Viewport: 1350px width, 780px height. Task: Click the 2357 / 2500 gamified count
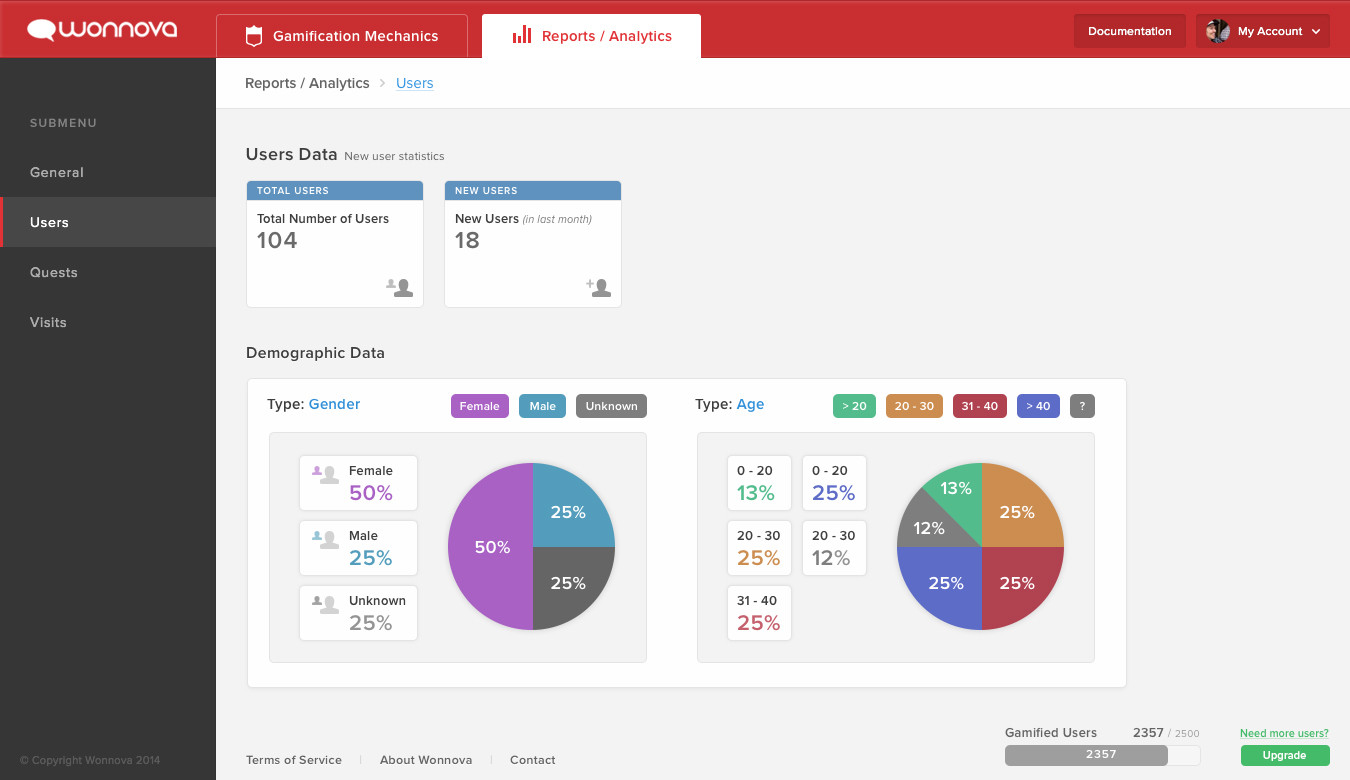pos(1166,733)
